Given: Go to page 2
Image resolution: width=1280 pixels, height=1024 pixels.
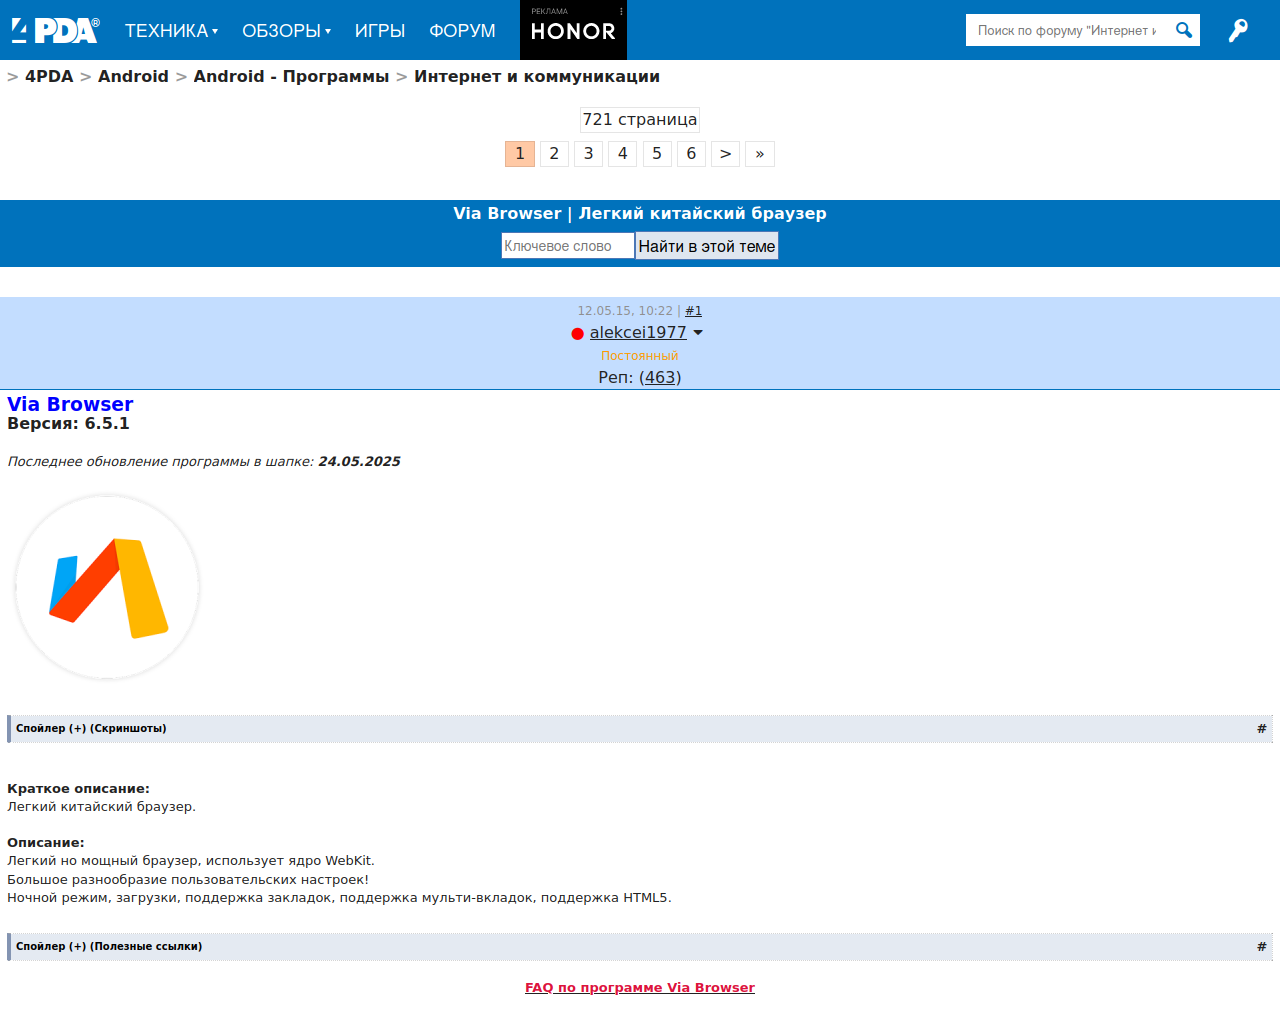Looking at the screenshot, I should point(554,153).
